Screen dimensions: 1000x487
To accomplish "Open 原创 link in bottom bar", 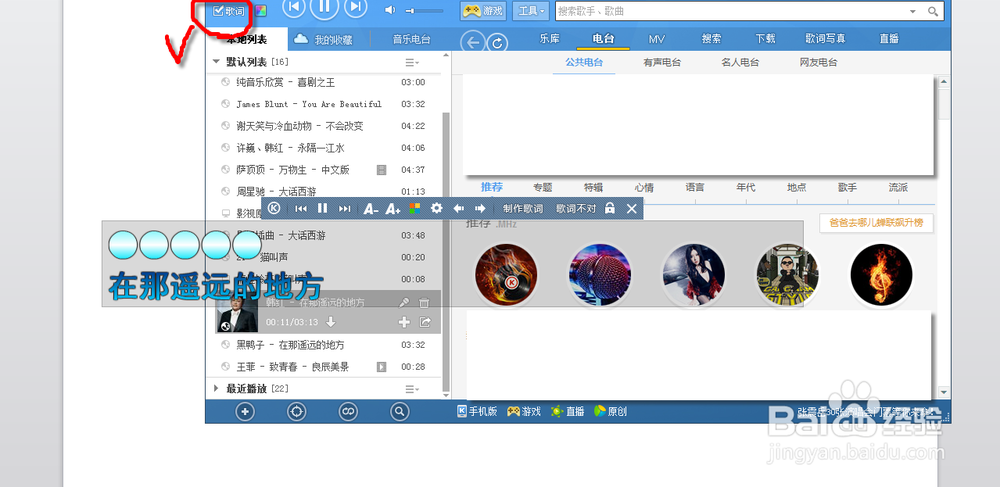I will coord(610,412).
